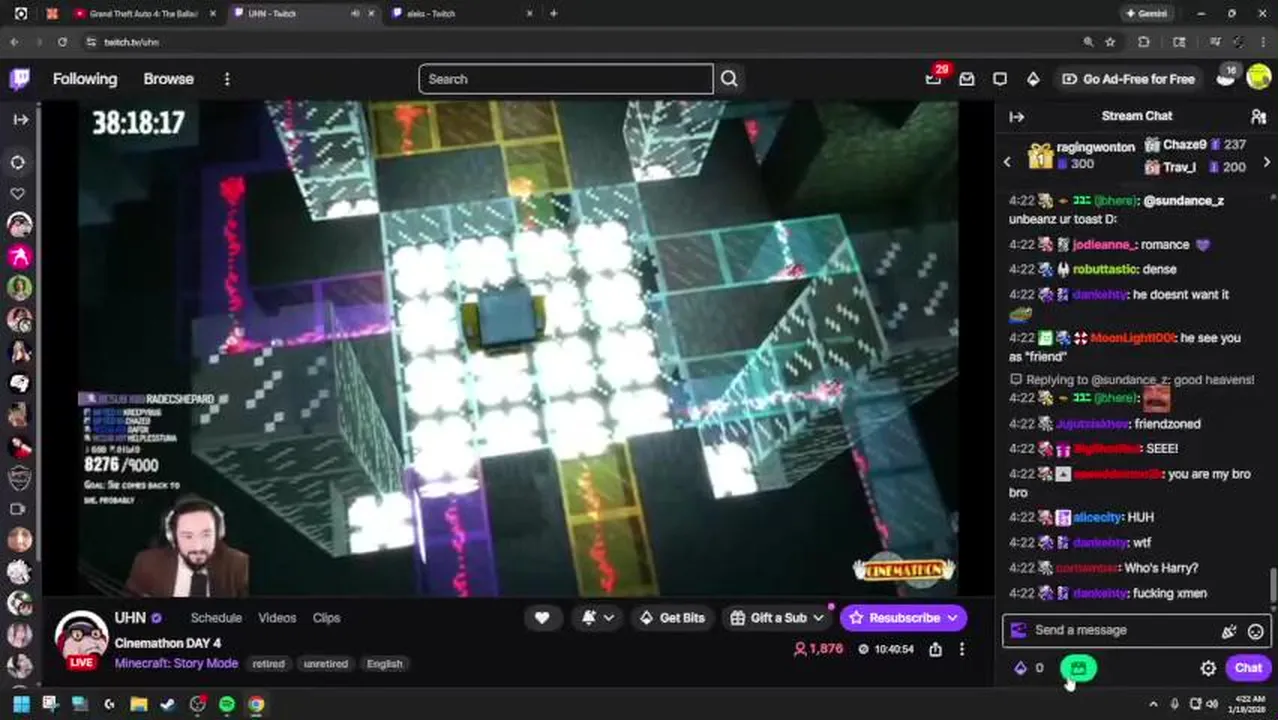Open the Get Bits icon in top bar

pyautogui.click(x=1033, y=79)
